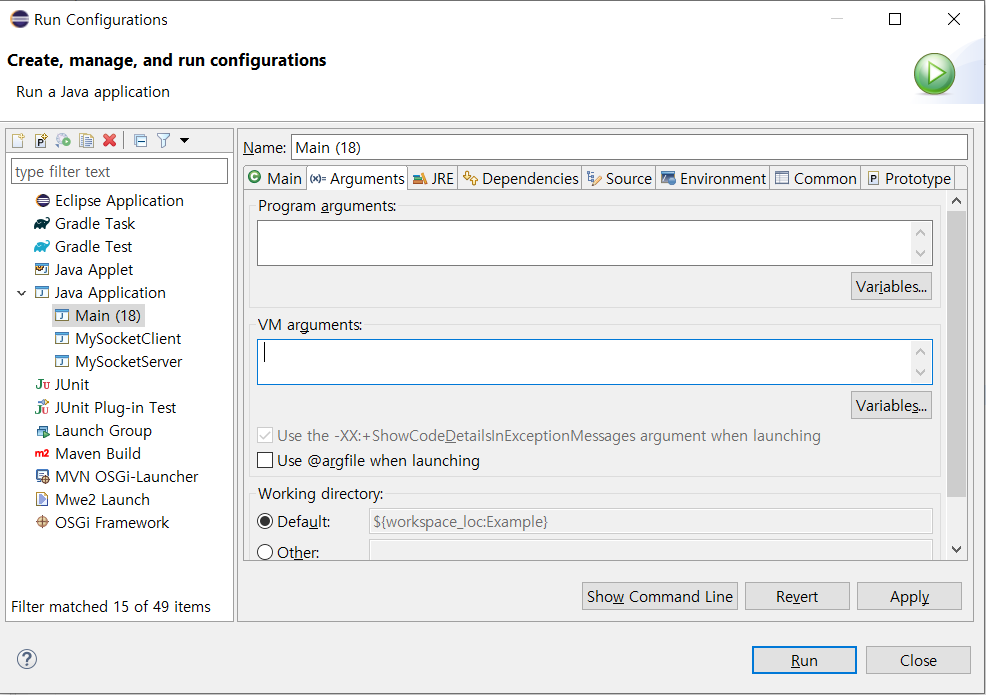986x695 pixels.
Task: Switch to the JRE tab
Action: coord(433,178)
